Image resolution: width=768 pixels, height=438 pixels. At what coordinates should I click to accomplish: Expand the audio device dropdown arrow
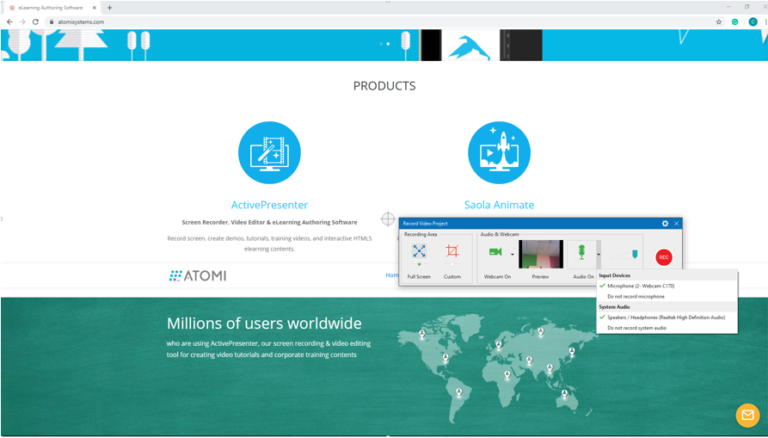599,254
